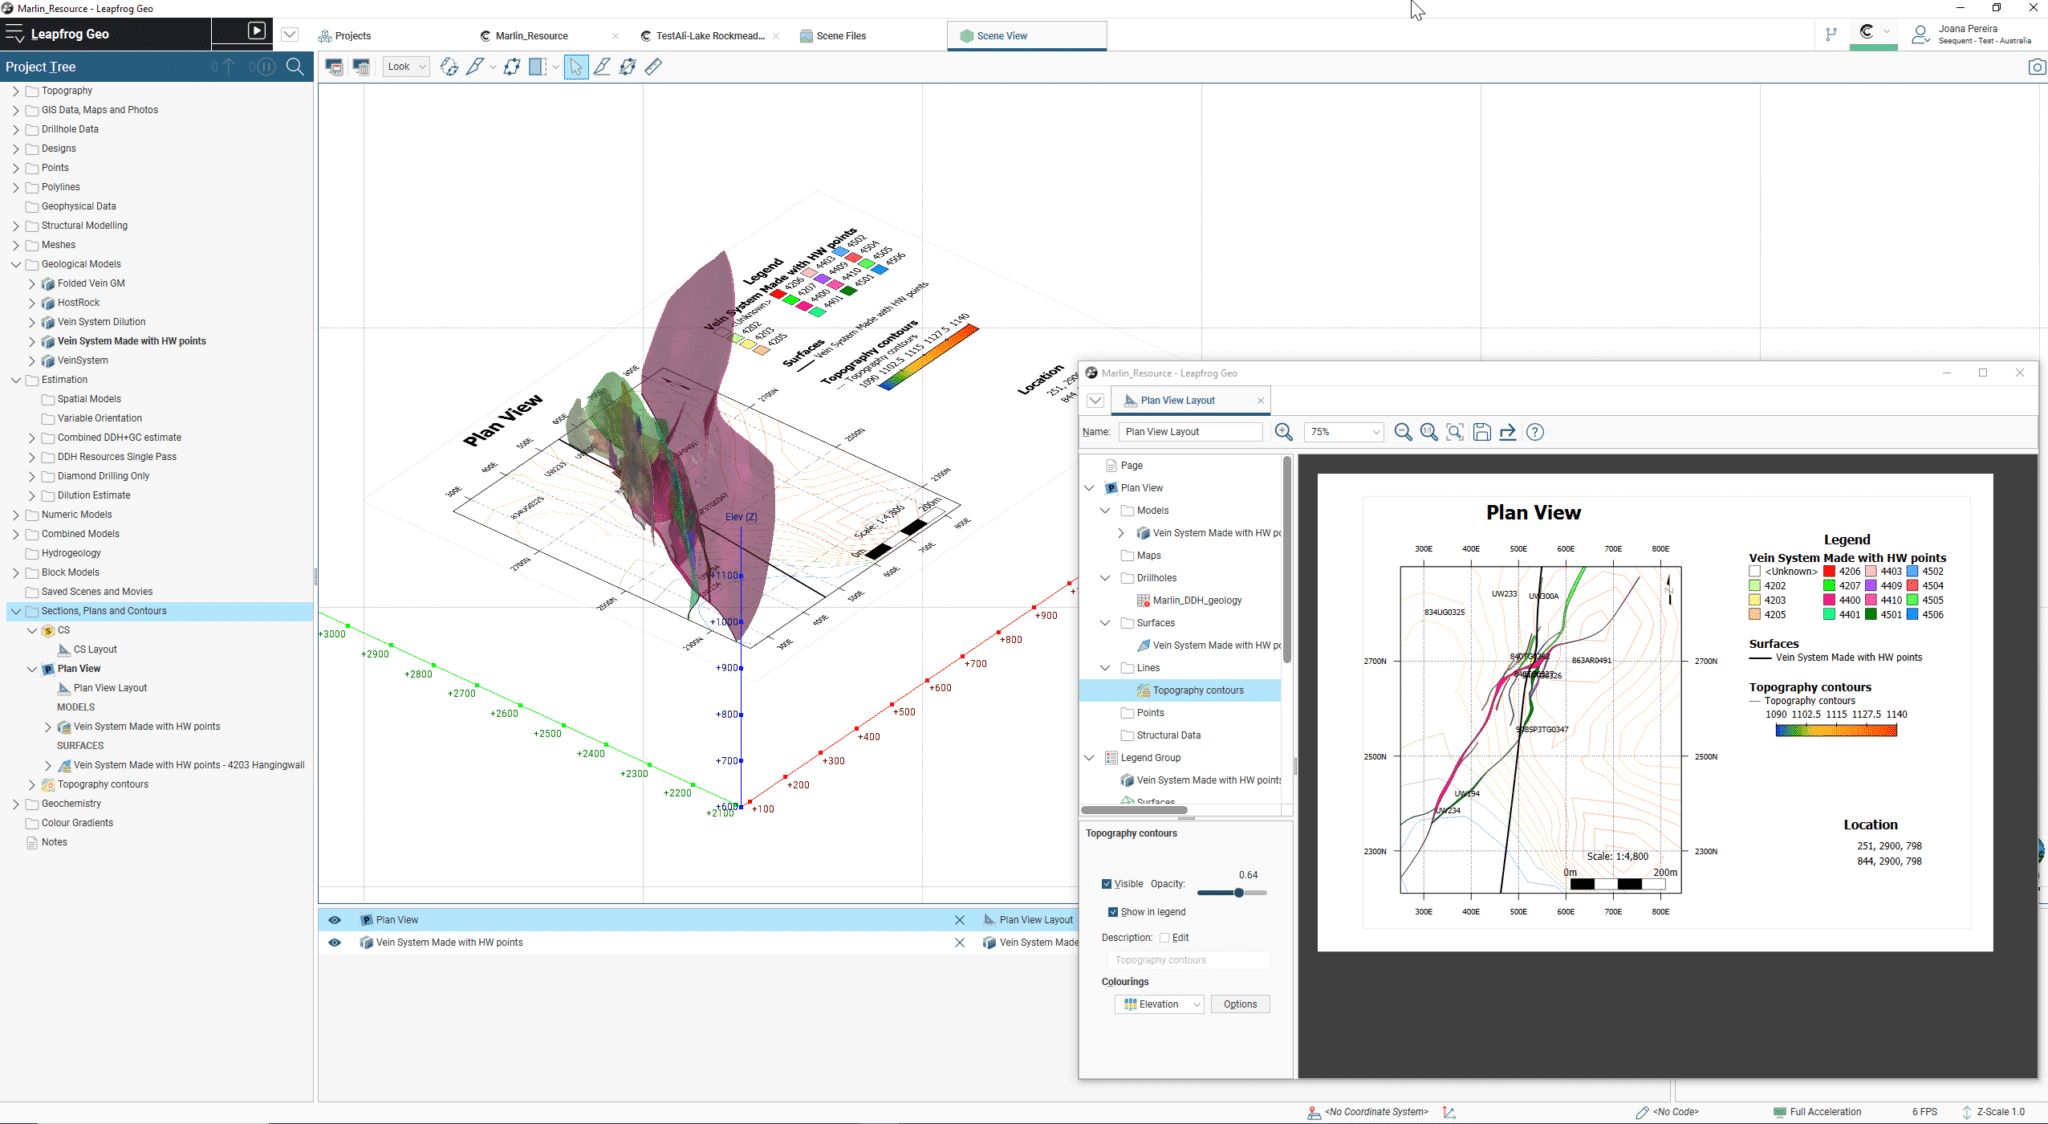Click zoom to fit page icon
Viewport: 2048px width, 1124px height.
pos(1455,432)
